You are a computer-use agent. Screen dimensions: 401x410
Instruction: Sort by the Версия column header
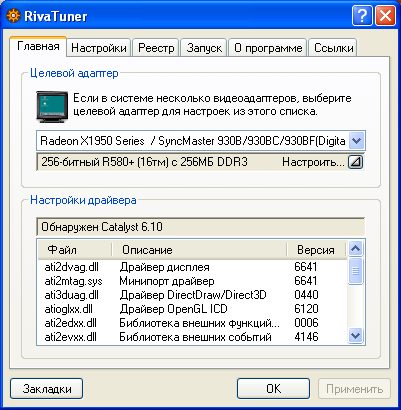click(x=316, y=250)
